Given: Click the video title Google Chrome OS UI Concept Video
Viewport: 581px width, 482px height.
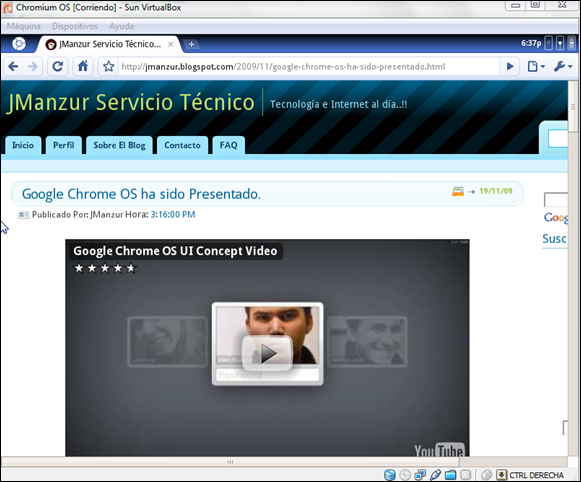Looking at the screenshot, I should (x=175, y=251).
